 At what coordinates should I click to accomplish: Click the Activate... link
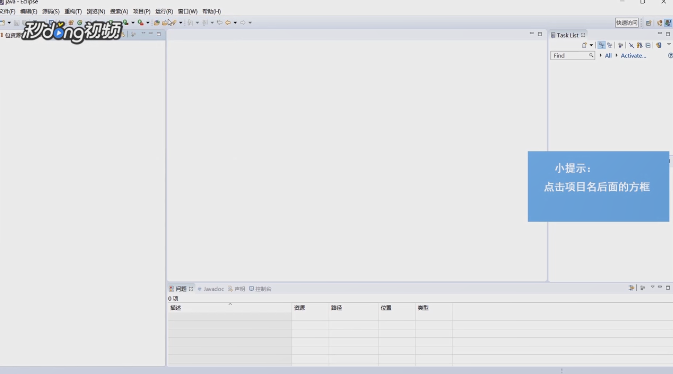point(633,56)
